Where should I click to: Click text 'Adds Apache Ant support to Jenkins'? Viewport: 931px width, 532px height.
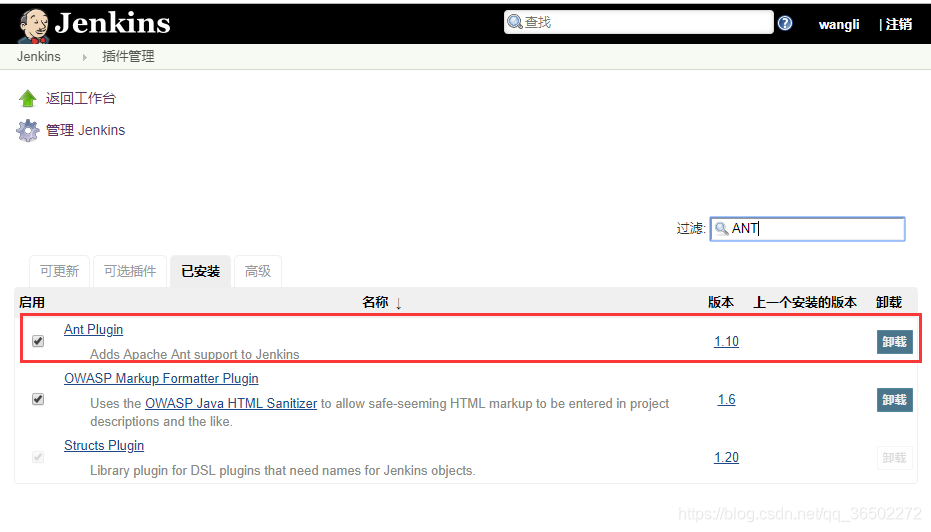(x=195, y=354)
